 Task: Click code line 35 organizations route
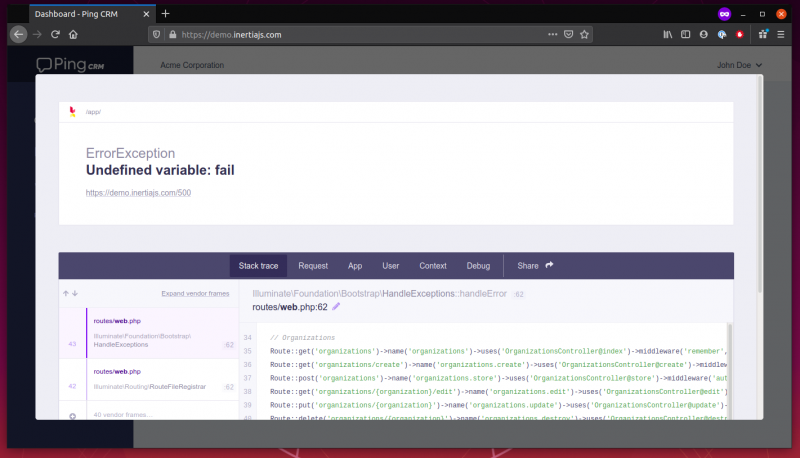point(497,351)
